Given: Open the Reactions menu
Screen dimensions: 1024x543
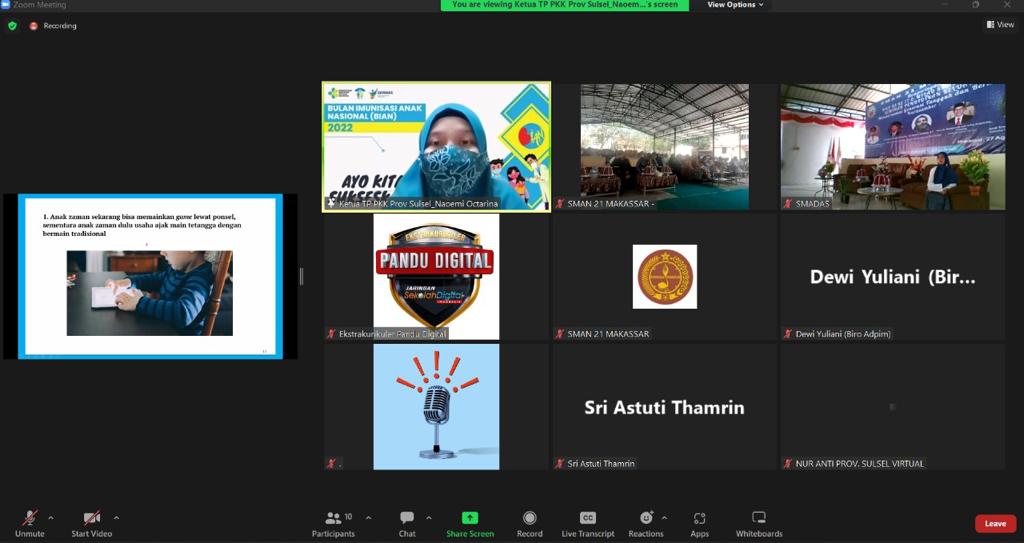Looking at the screenshot, I should [646, 523].
